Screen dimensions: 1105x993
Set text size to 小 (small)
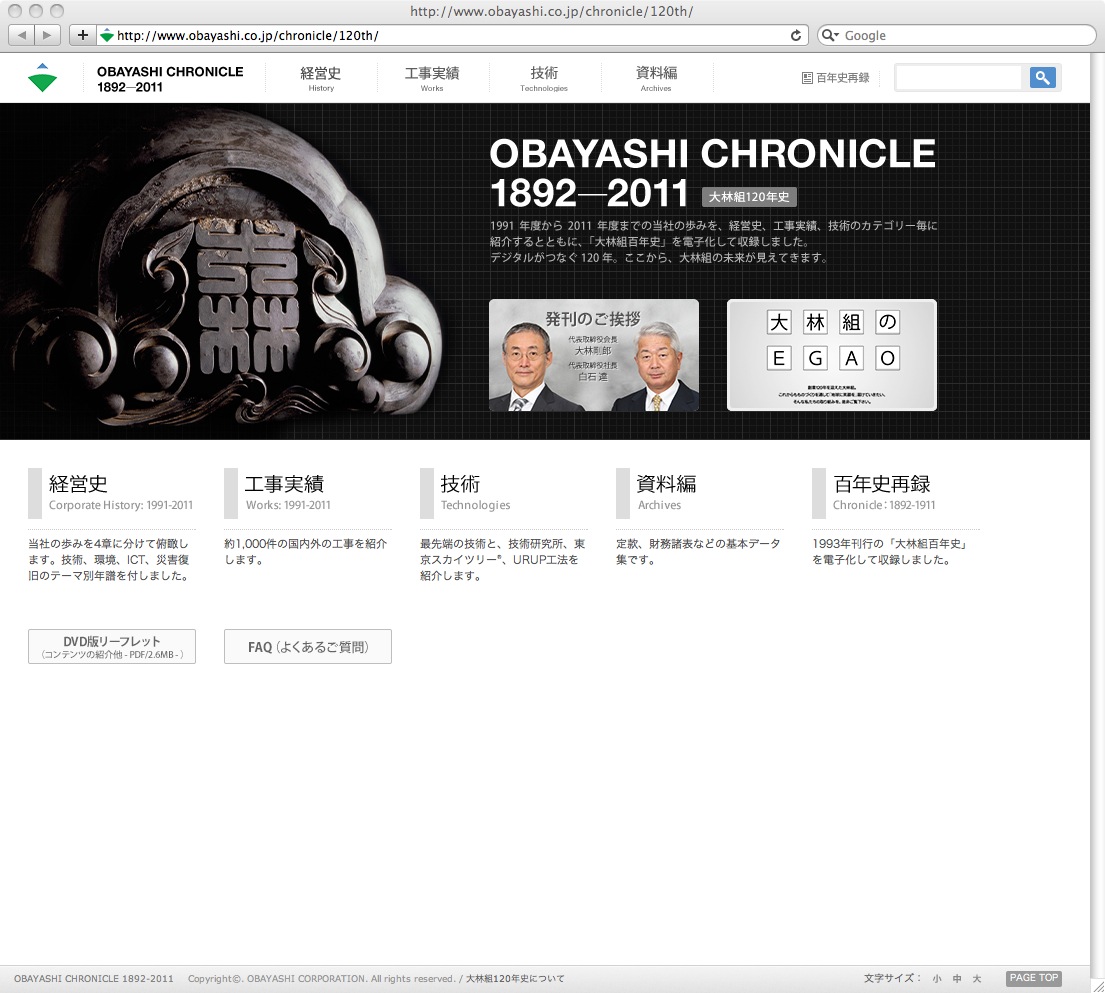937,978
